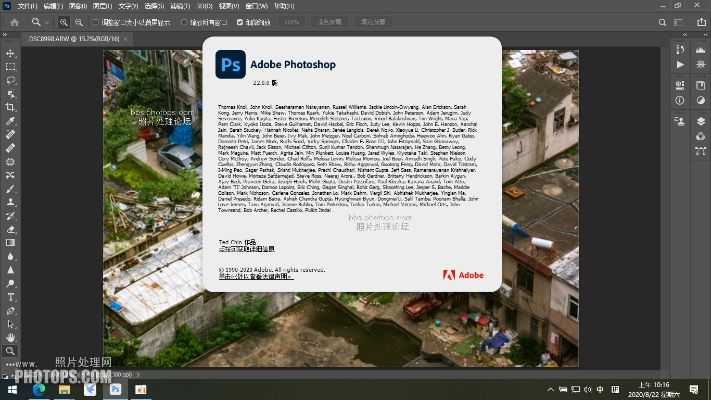Click the Zoom In magnifier icon

click(x=63, y=21)
